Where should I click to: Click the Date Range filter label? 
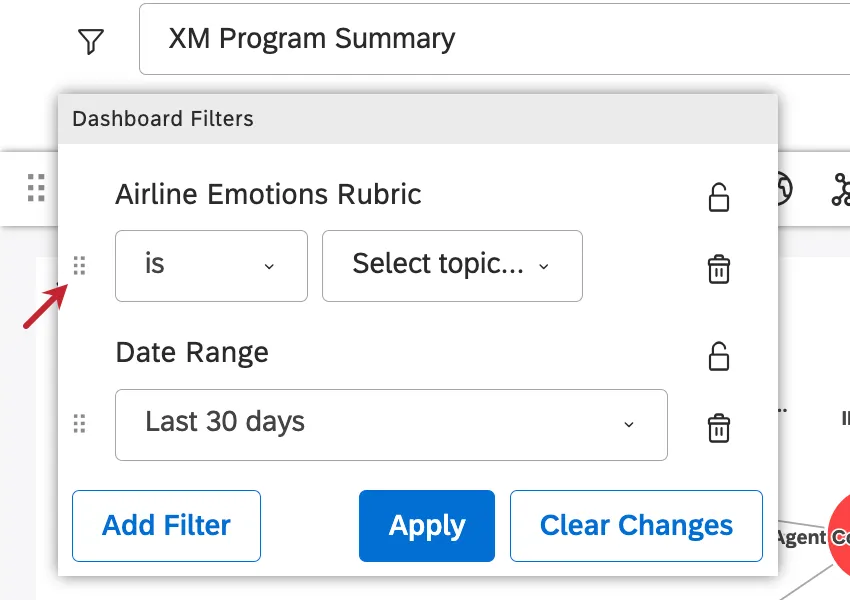click(192, 352)
